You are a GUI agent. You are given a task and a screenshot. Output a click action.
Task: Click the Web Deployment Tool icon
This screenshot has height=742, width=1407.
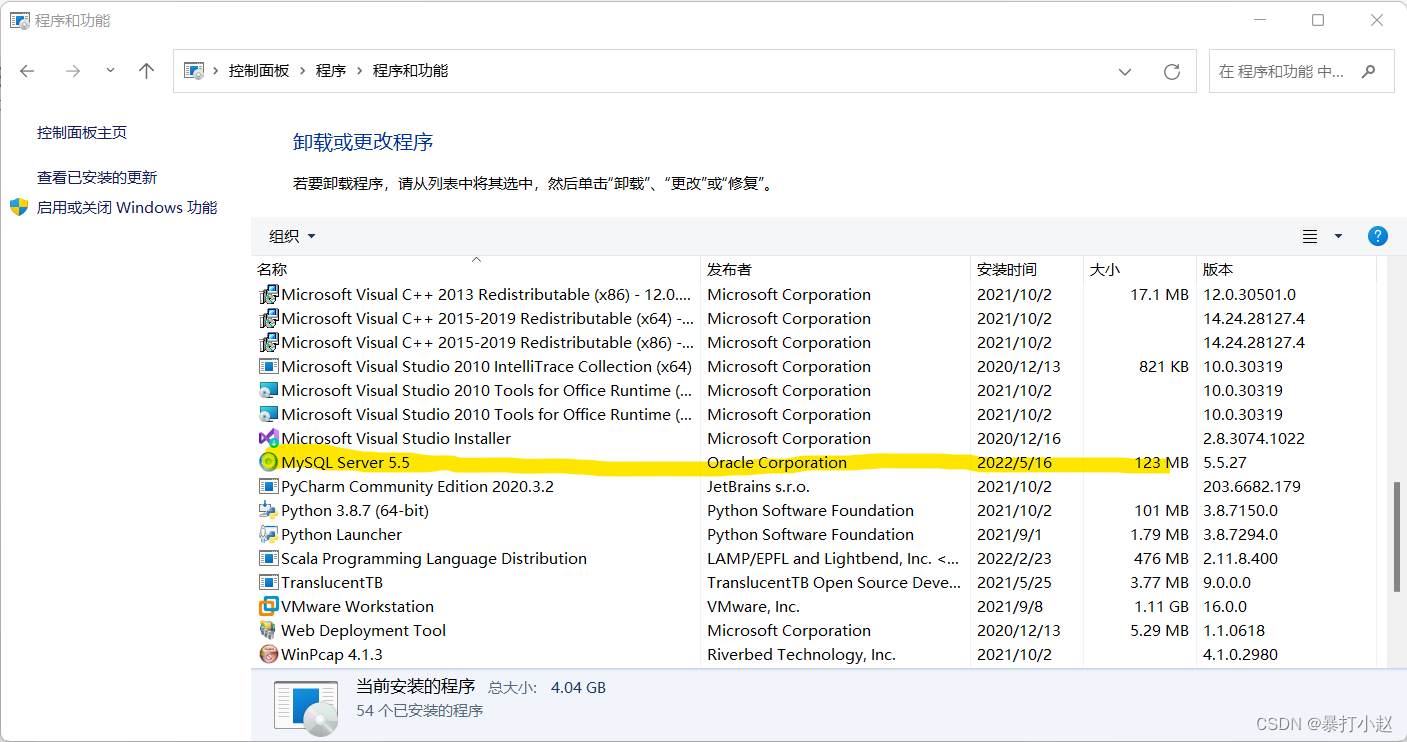click(268, 630)
